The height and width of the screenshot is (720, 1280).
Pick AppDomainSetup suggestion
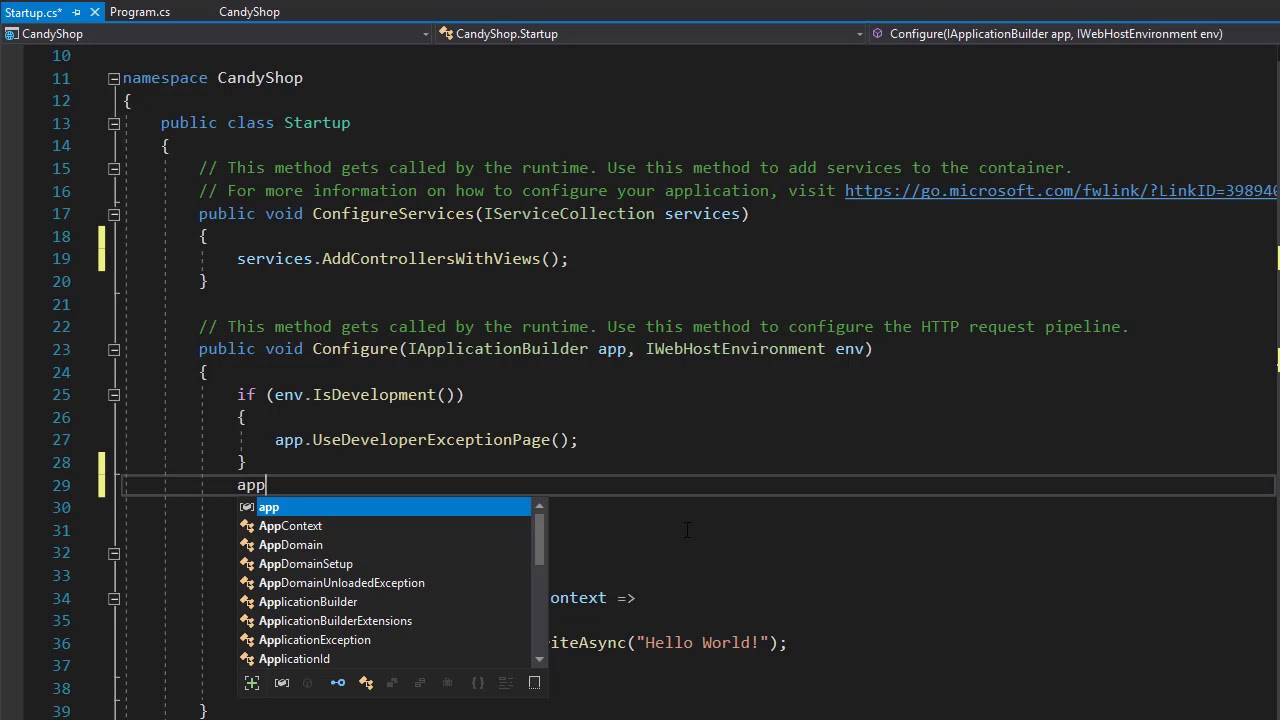tap(385, 564)
